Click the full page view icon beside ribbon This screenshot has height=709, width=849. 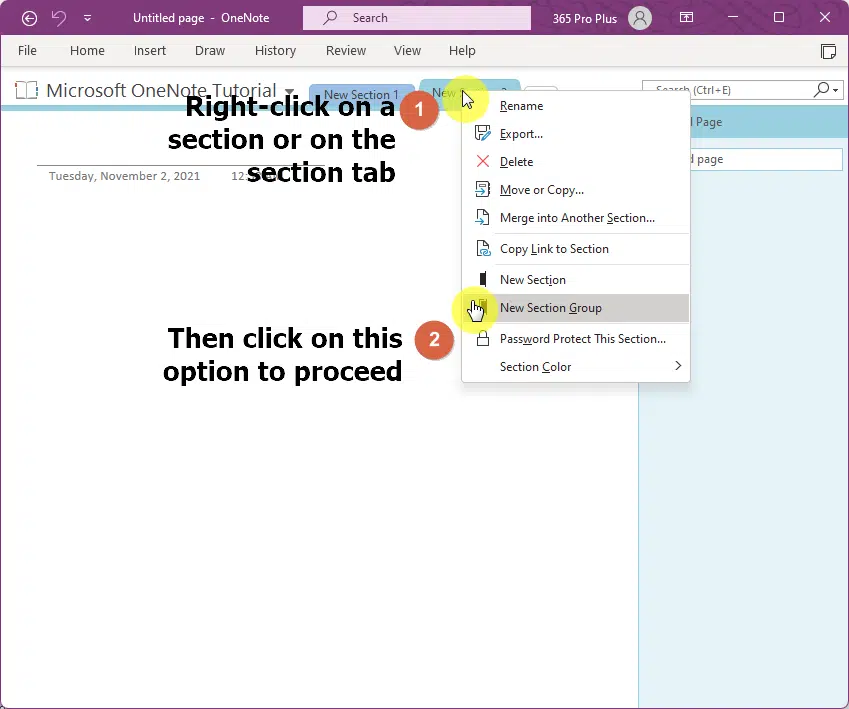coord(828,51)
